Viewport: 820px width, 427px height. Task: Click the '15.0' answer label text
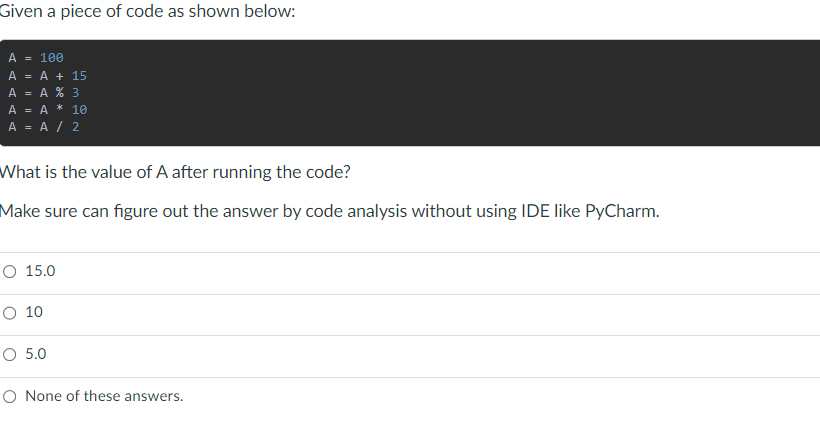[x=40, y=271]
